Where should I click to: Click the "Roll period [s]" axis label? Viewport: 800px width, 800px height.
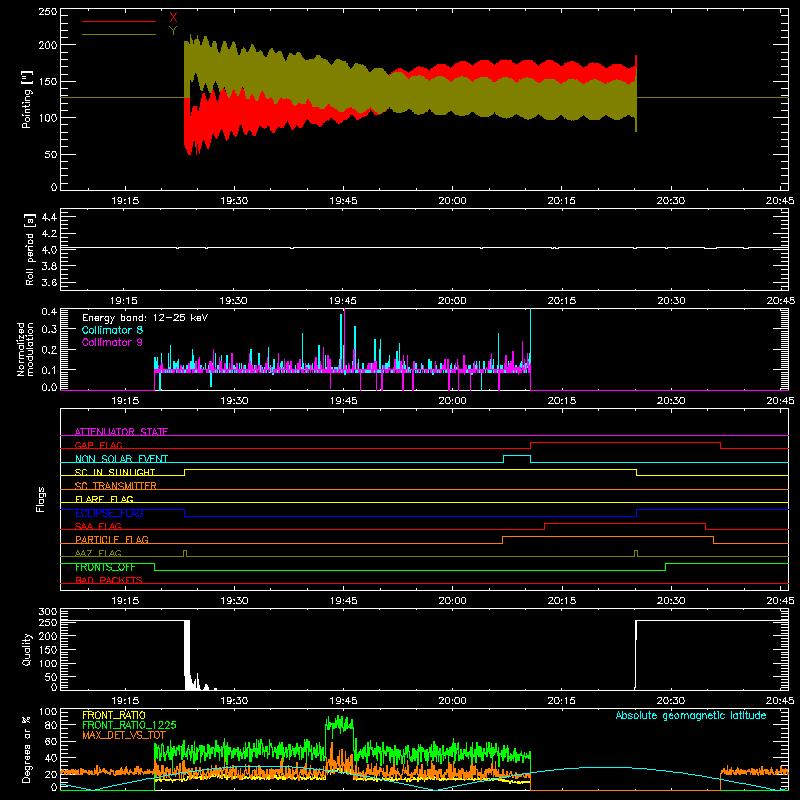(29, 249)
